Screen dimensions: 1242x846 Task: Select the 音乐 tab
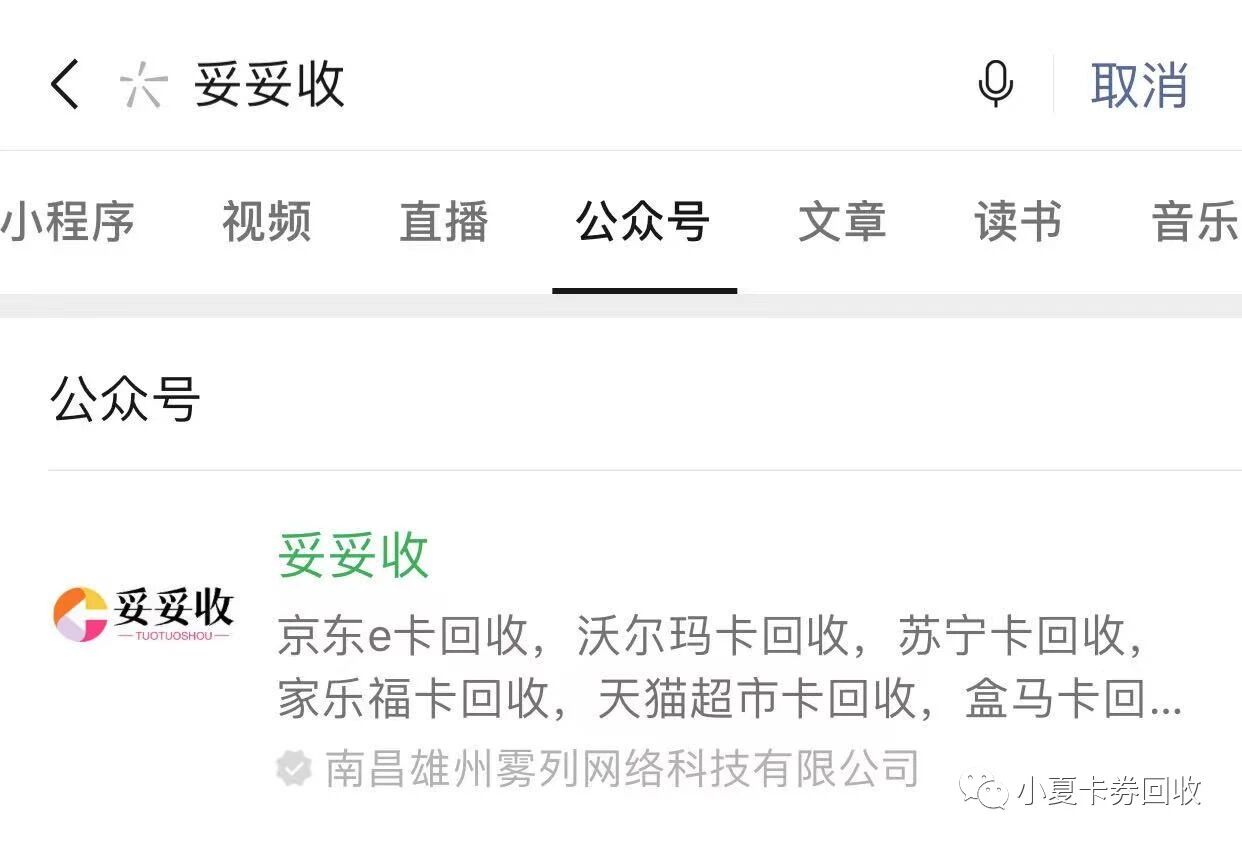(x=1196, y=221)
